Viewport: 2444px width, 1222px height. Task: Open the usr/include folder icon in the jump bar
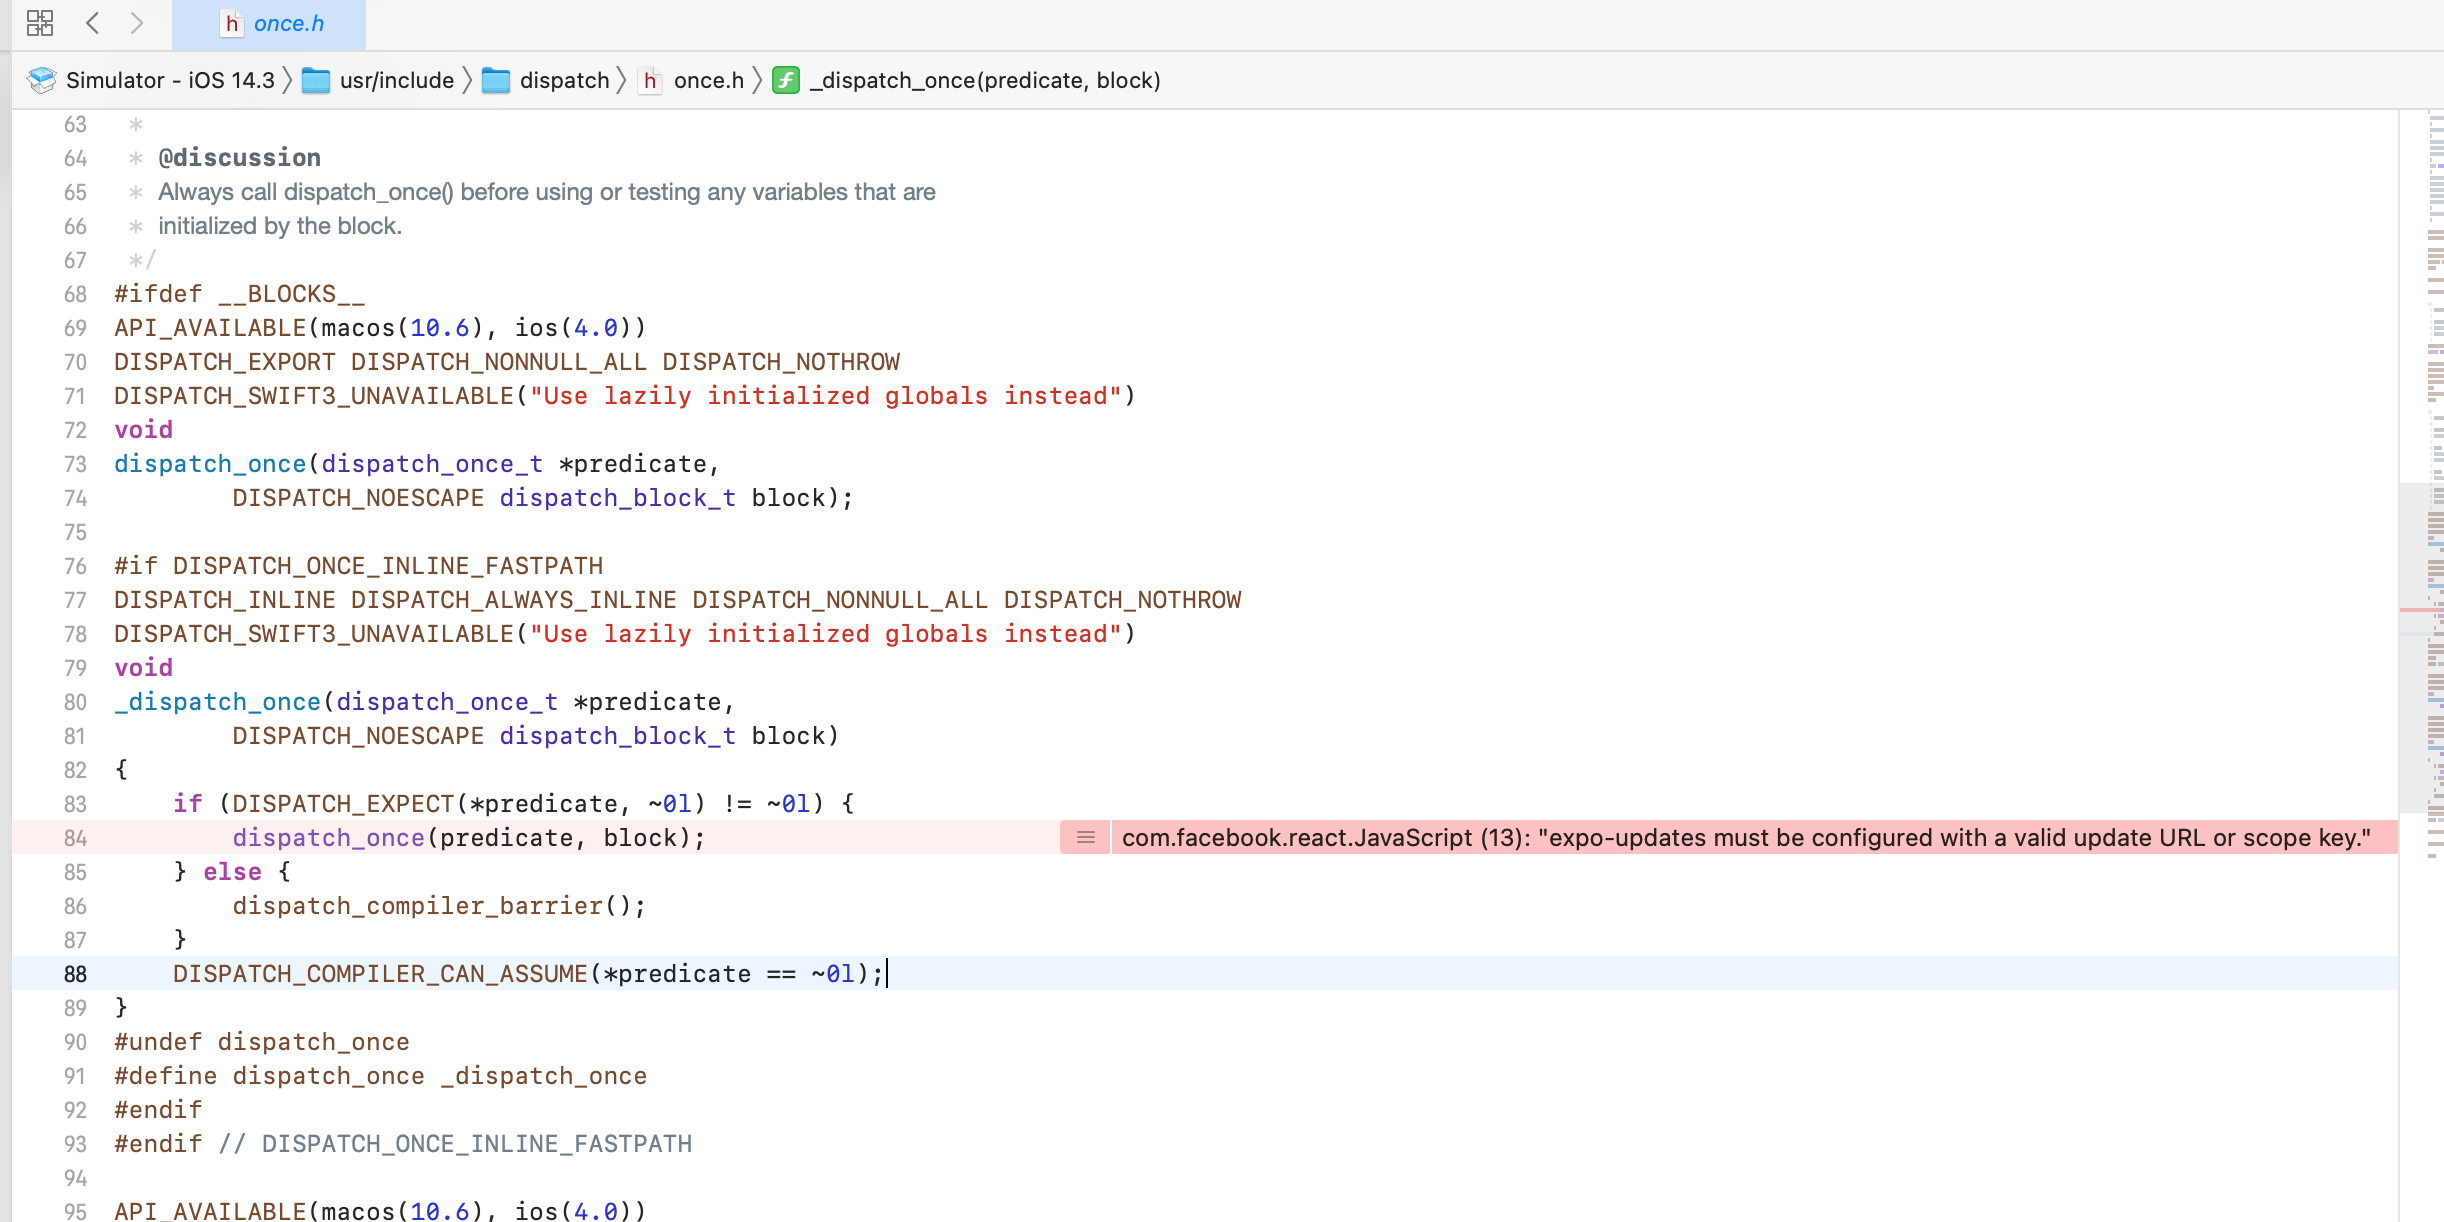coord(316,81)
